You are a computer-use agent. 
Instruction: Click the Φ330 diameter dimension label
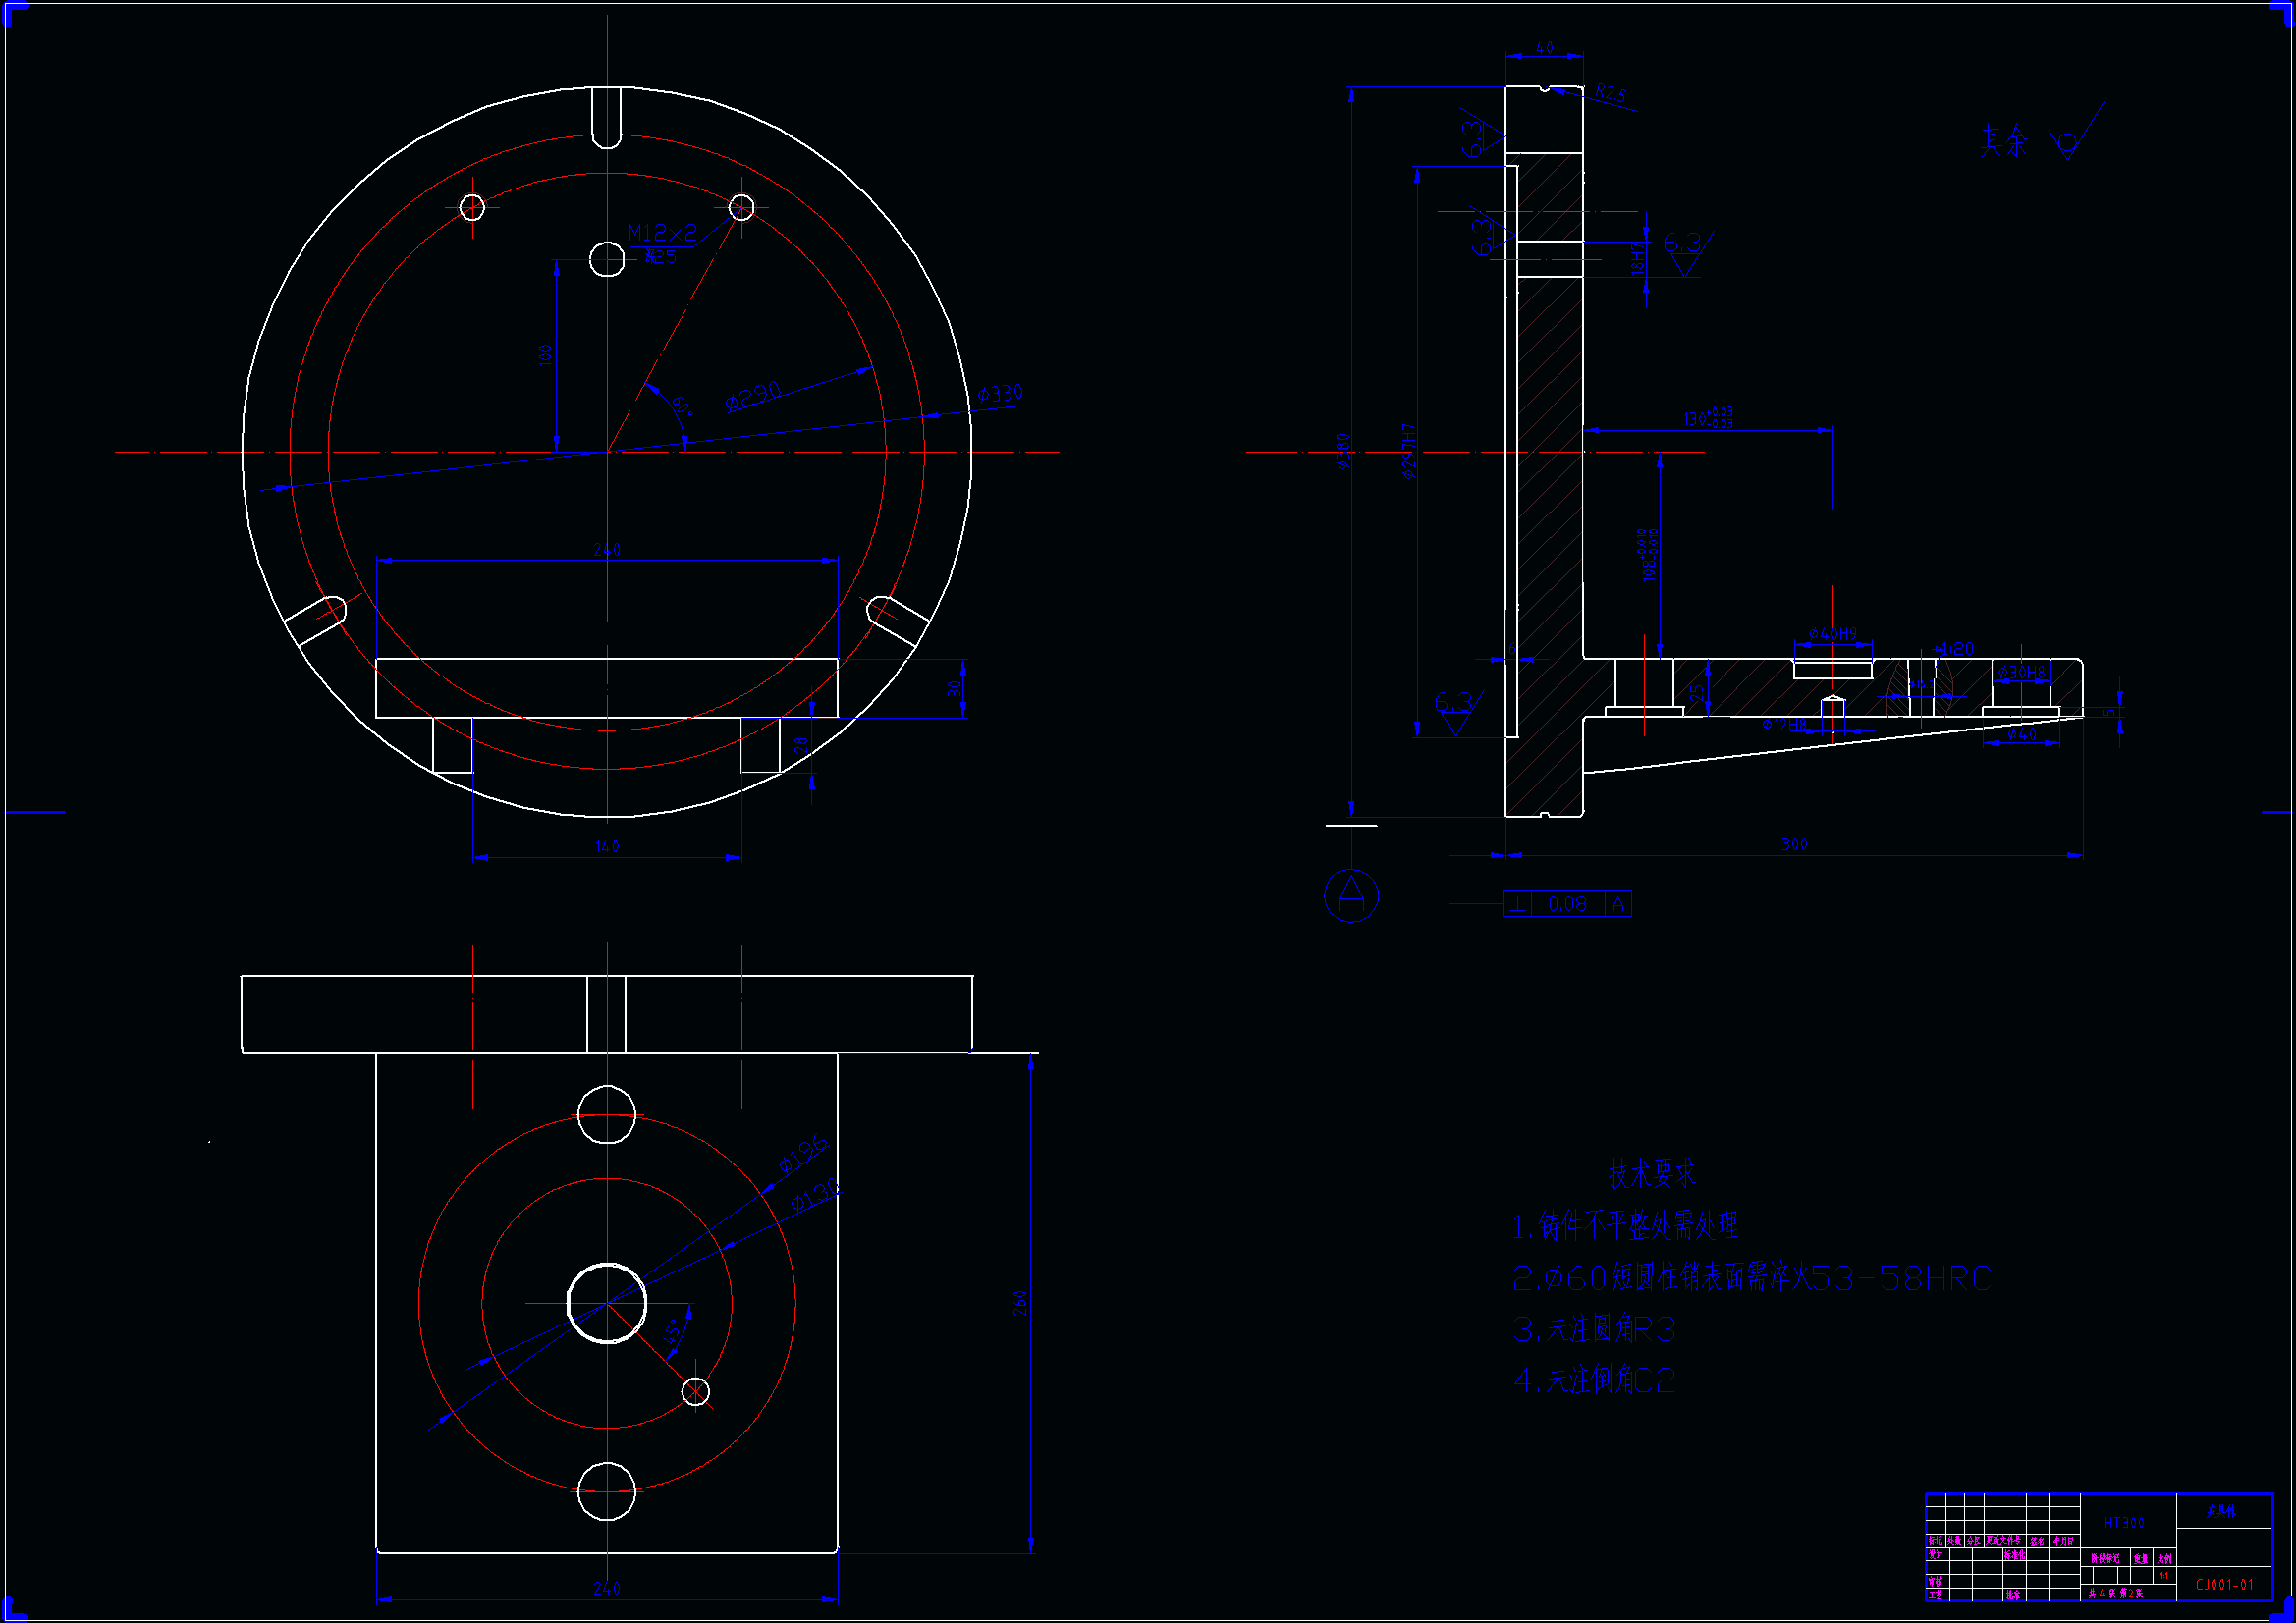tap(1000, 393)
